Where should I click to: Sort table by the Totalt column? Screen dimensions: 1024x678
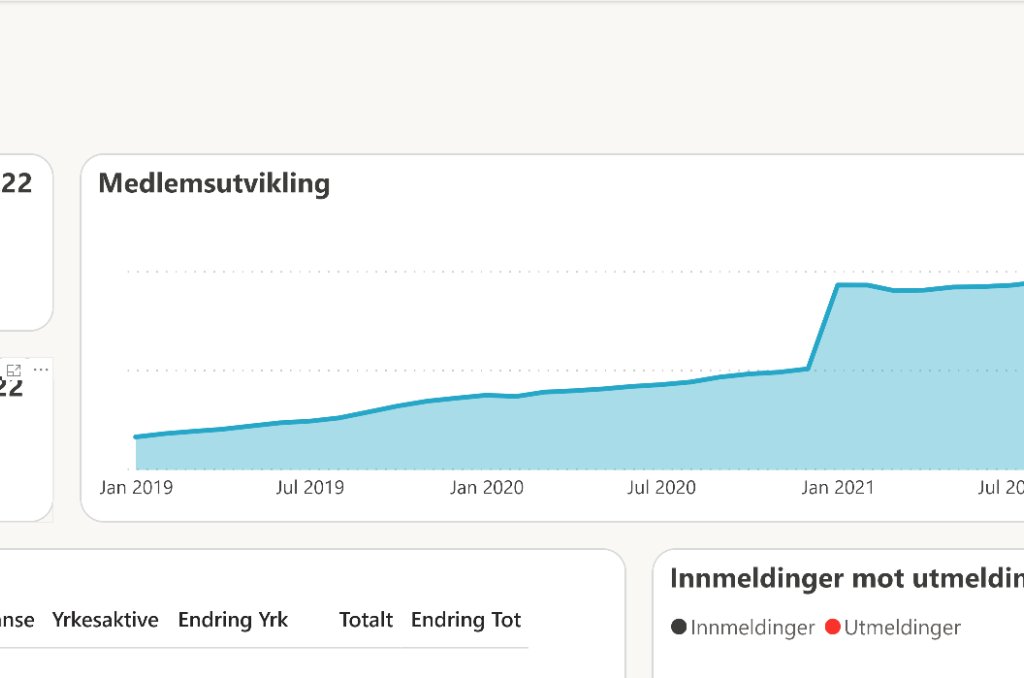tap(365, 620)
